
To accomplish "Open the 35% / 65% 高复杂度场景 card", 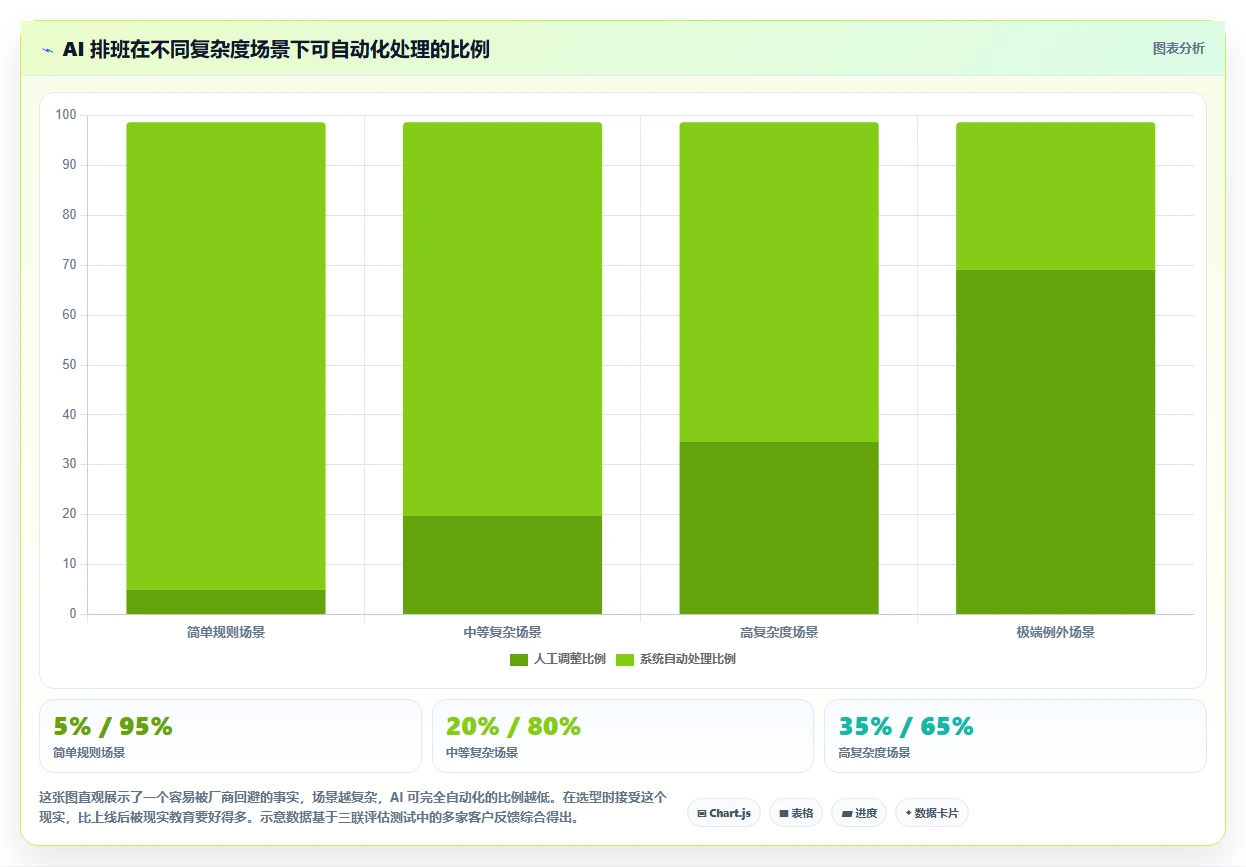I will (x=1015, y=736).
